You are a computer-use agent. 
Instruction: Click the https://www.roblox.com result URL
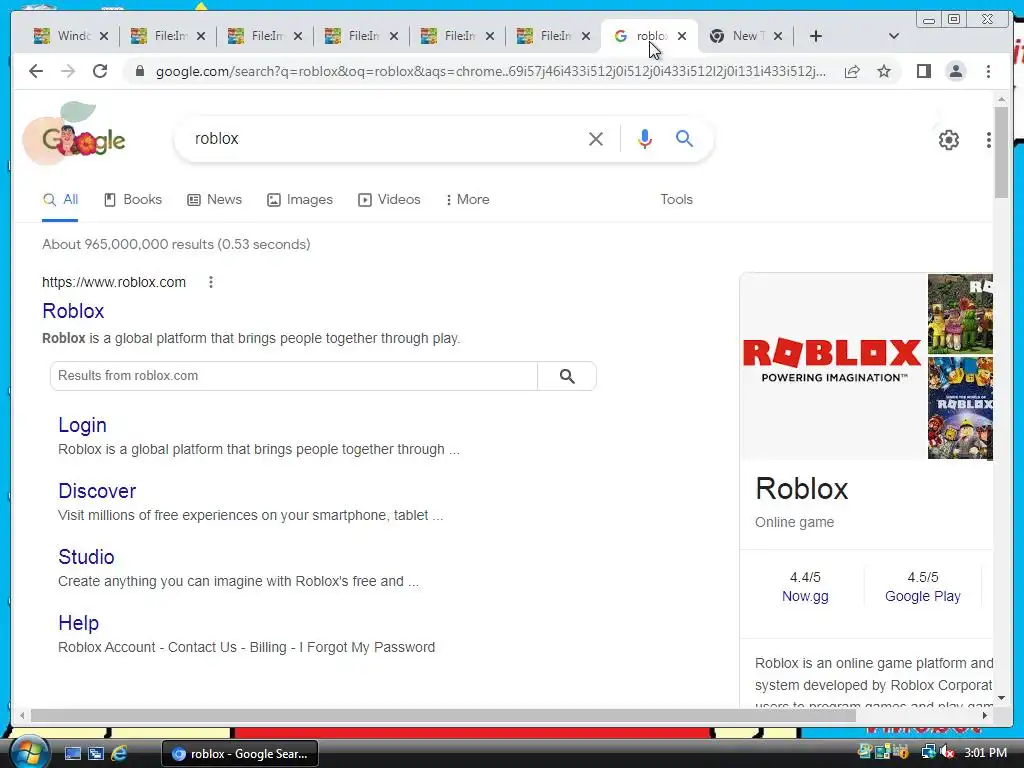(x=114, y=282)
